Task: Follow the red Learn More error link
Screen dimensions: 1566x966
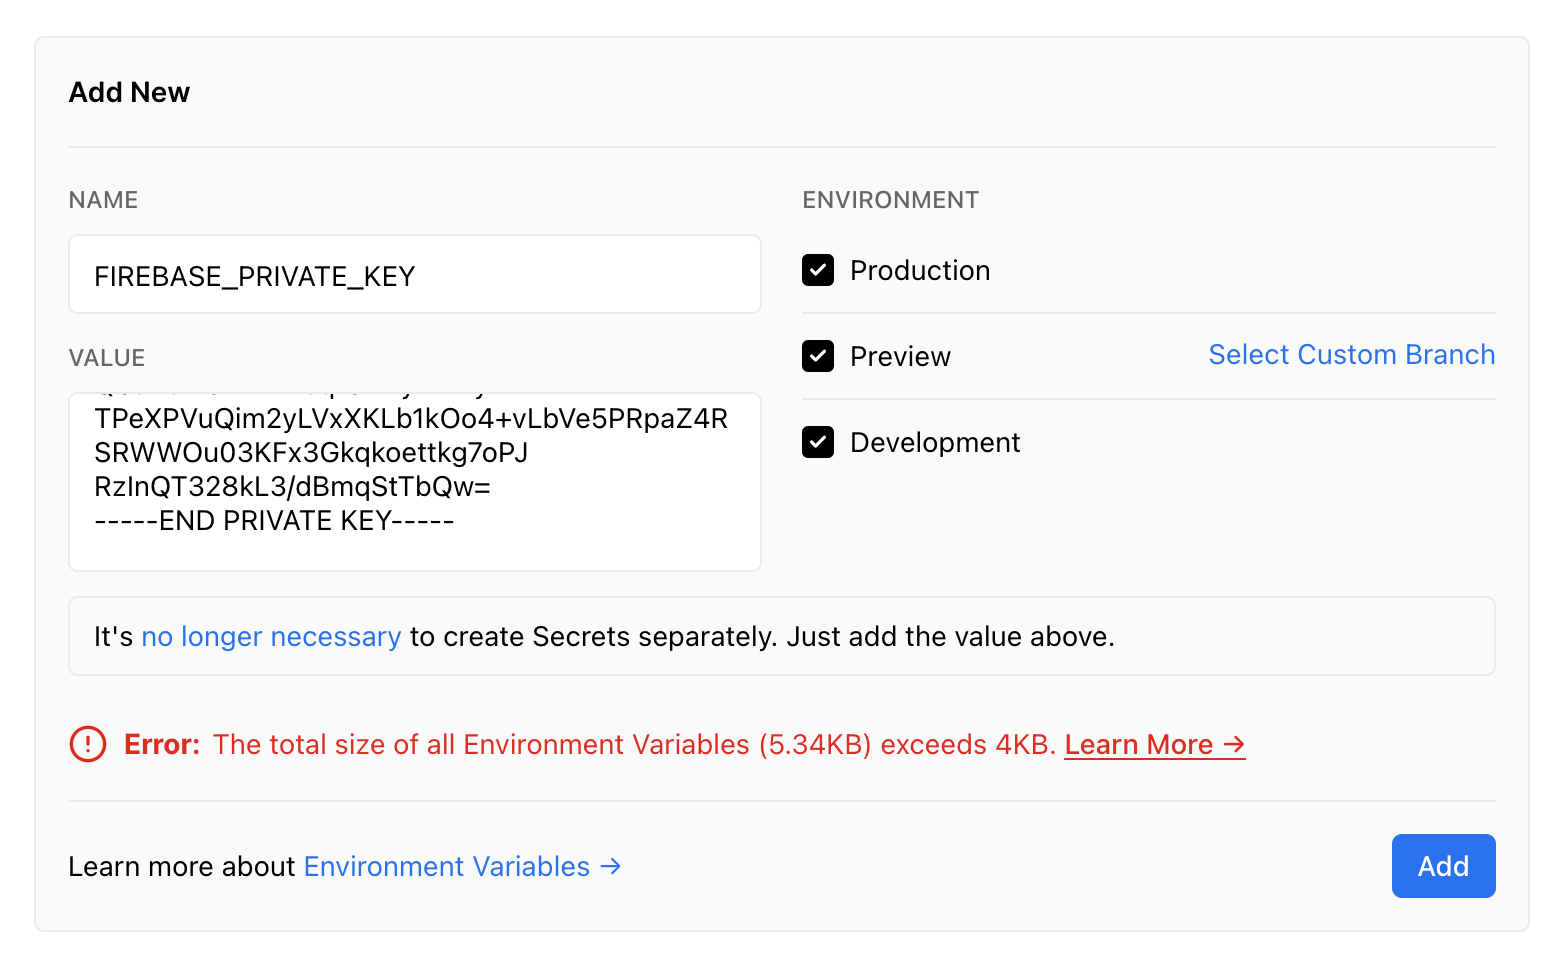Action: coord(1155,745)
